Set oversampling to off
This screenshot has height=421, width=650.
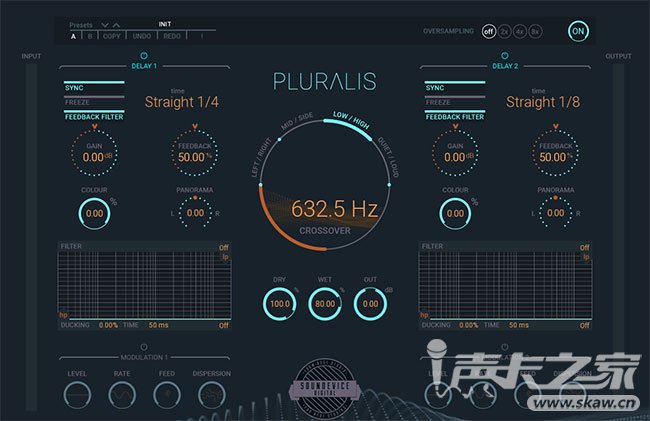tap(489, 31)
